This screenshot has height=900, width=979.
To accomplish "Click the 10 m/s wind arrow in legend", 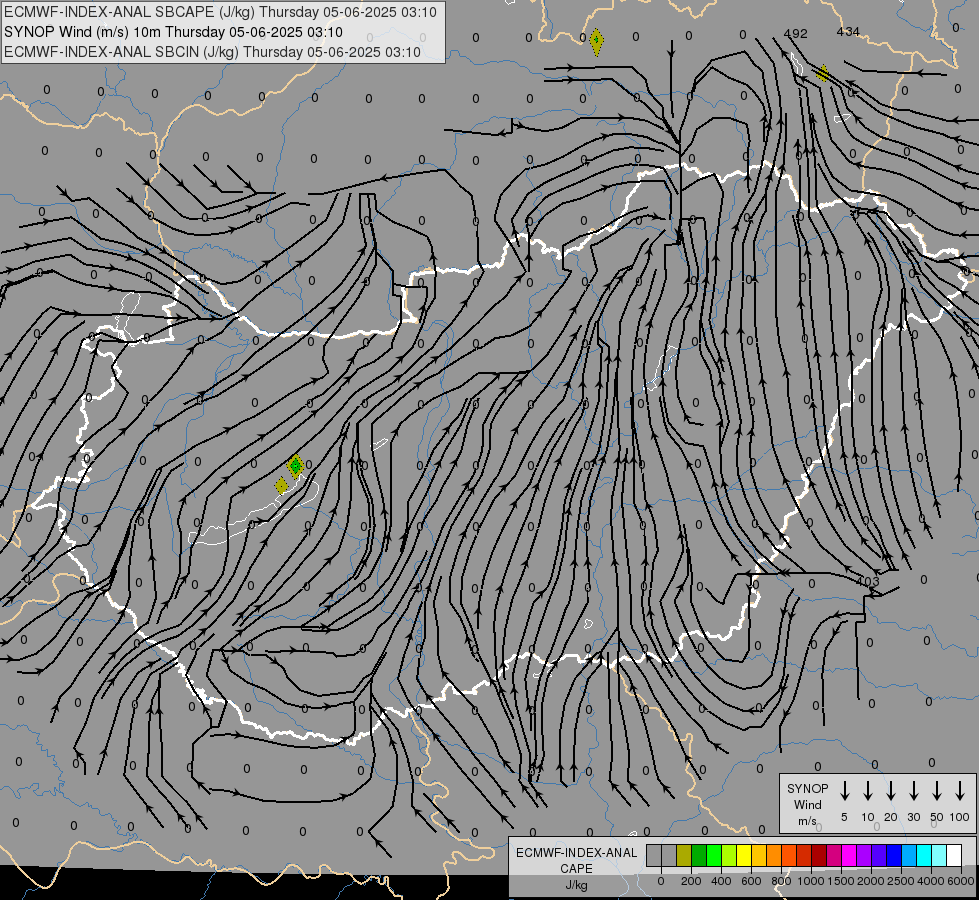I will [868, 790].
